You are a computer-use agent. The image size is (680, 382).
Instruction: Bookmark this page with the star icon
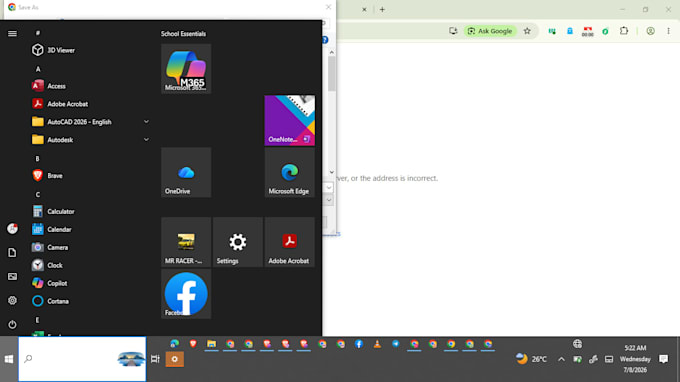point(527,31)
